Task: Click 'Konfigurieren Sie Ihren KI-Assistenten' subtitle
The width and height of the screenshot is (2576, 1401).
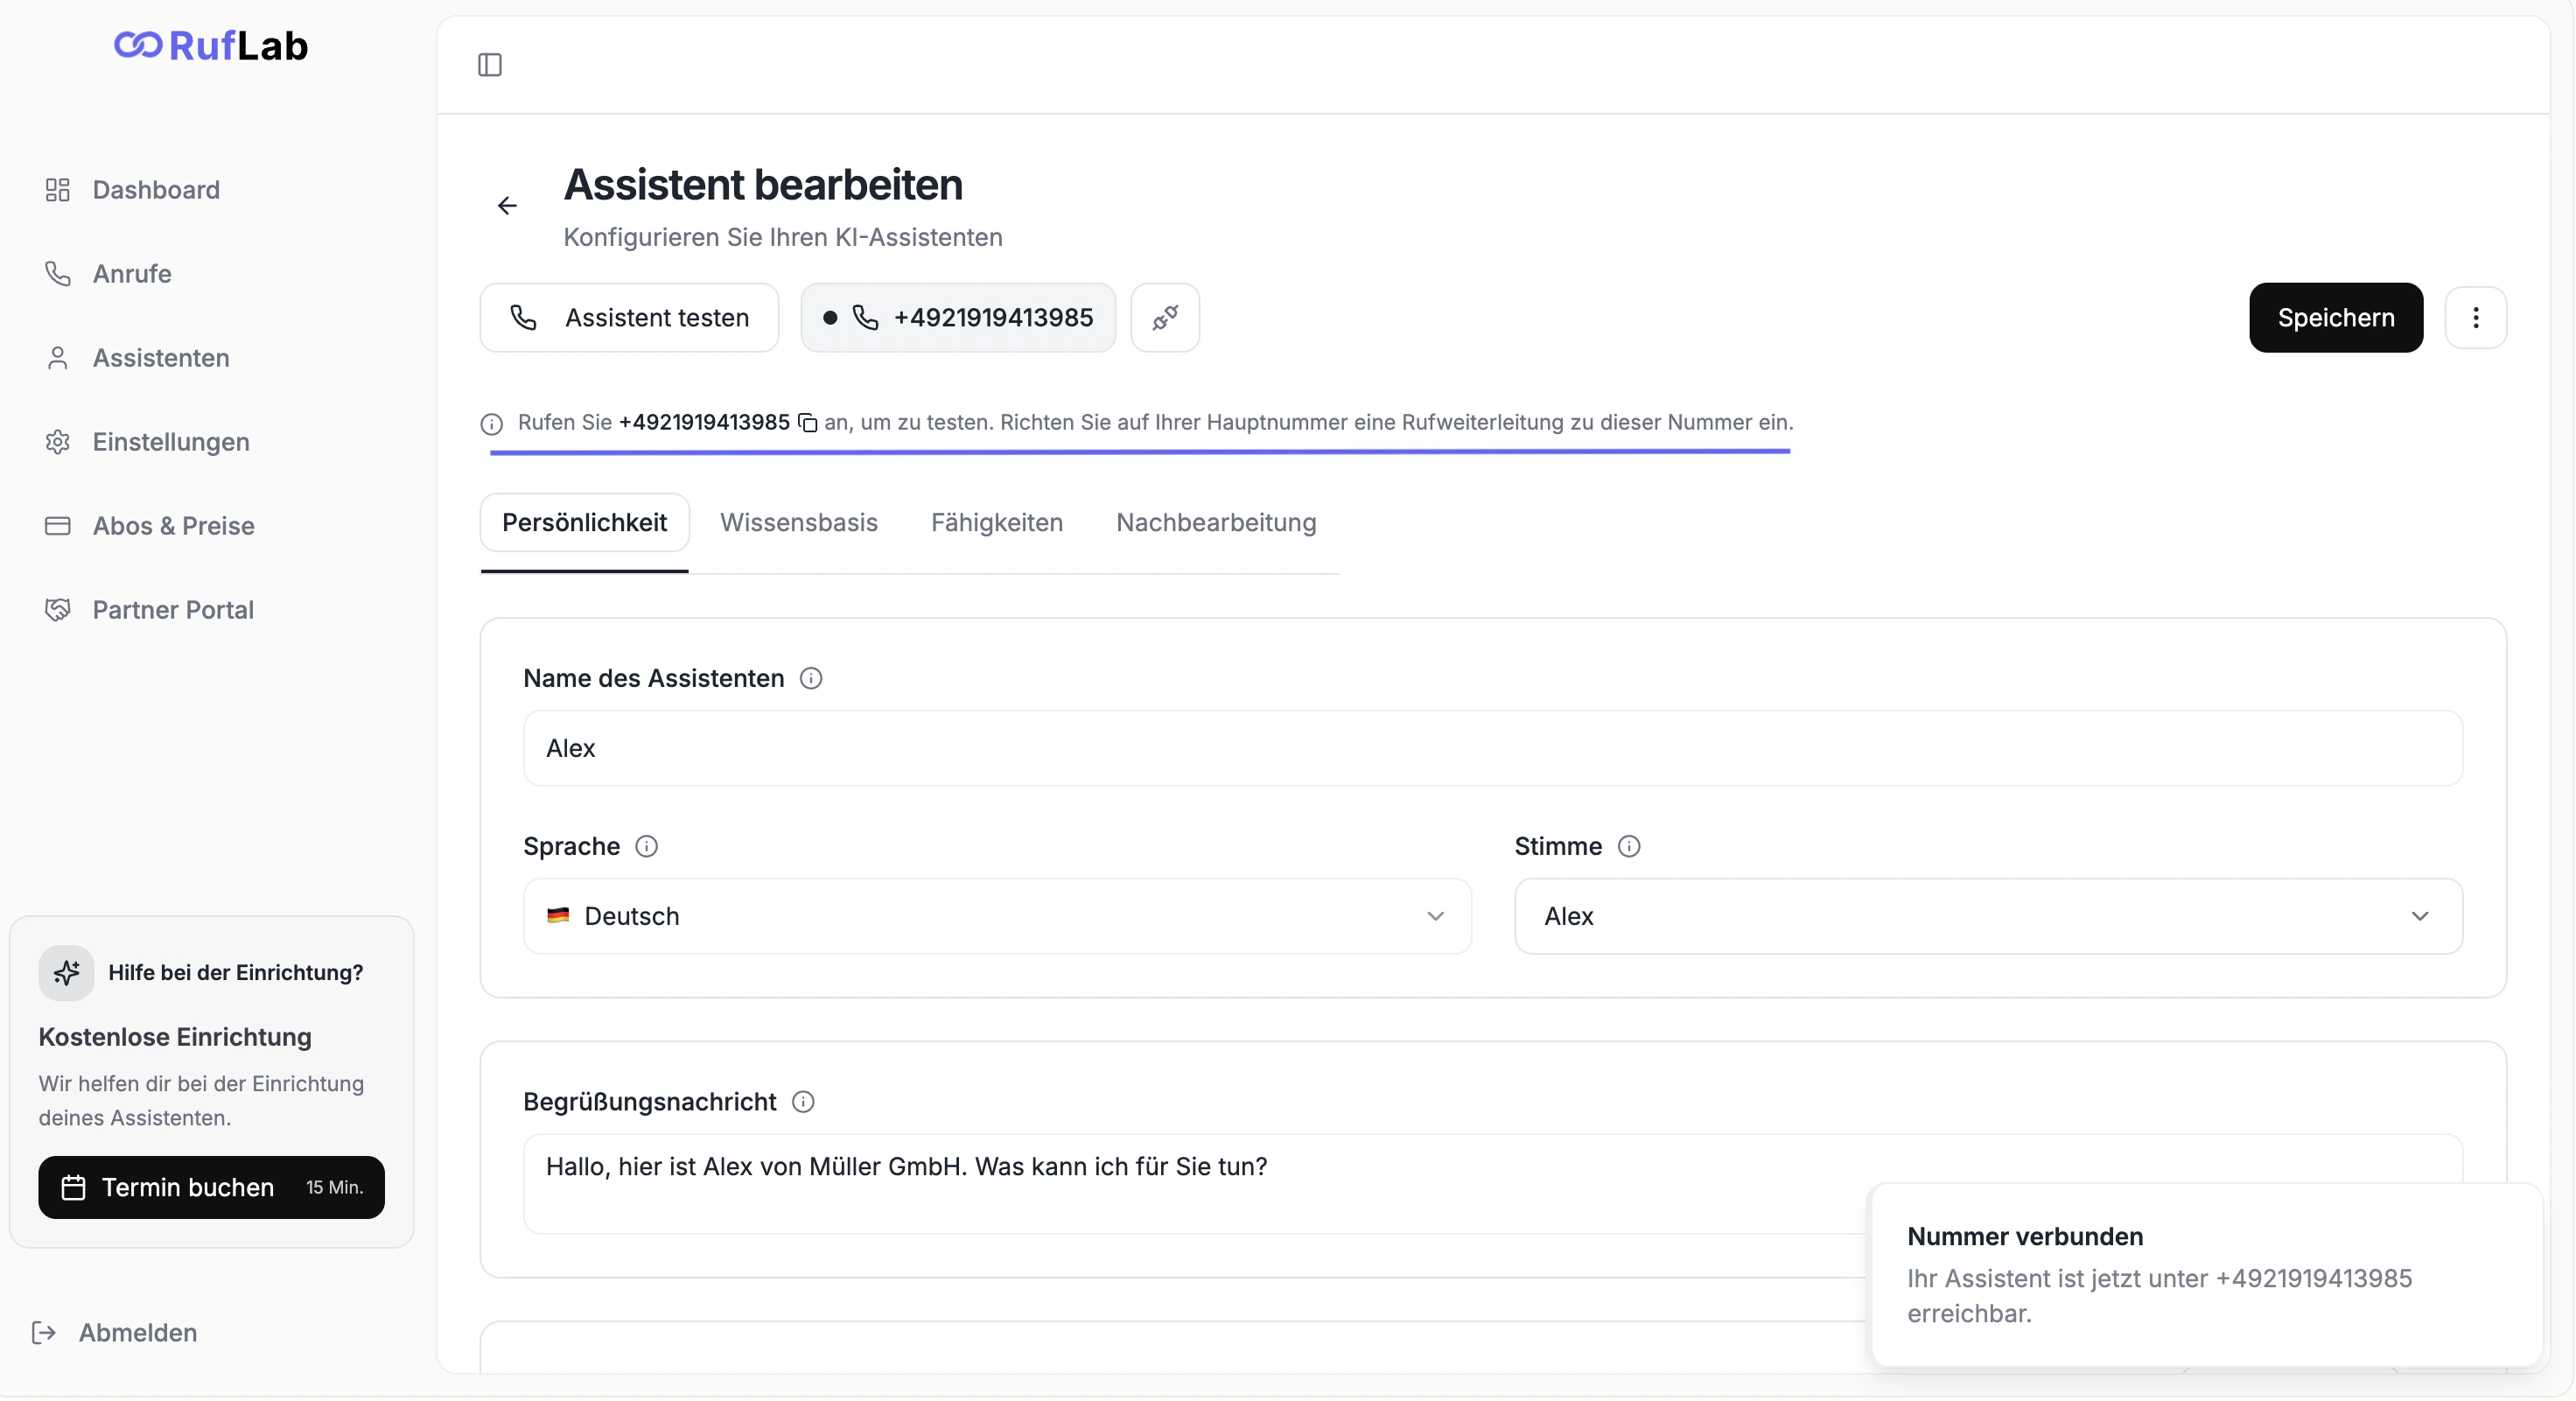Action: click(783, 238)
